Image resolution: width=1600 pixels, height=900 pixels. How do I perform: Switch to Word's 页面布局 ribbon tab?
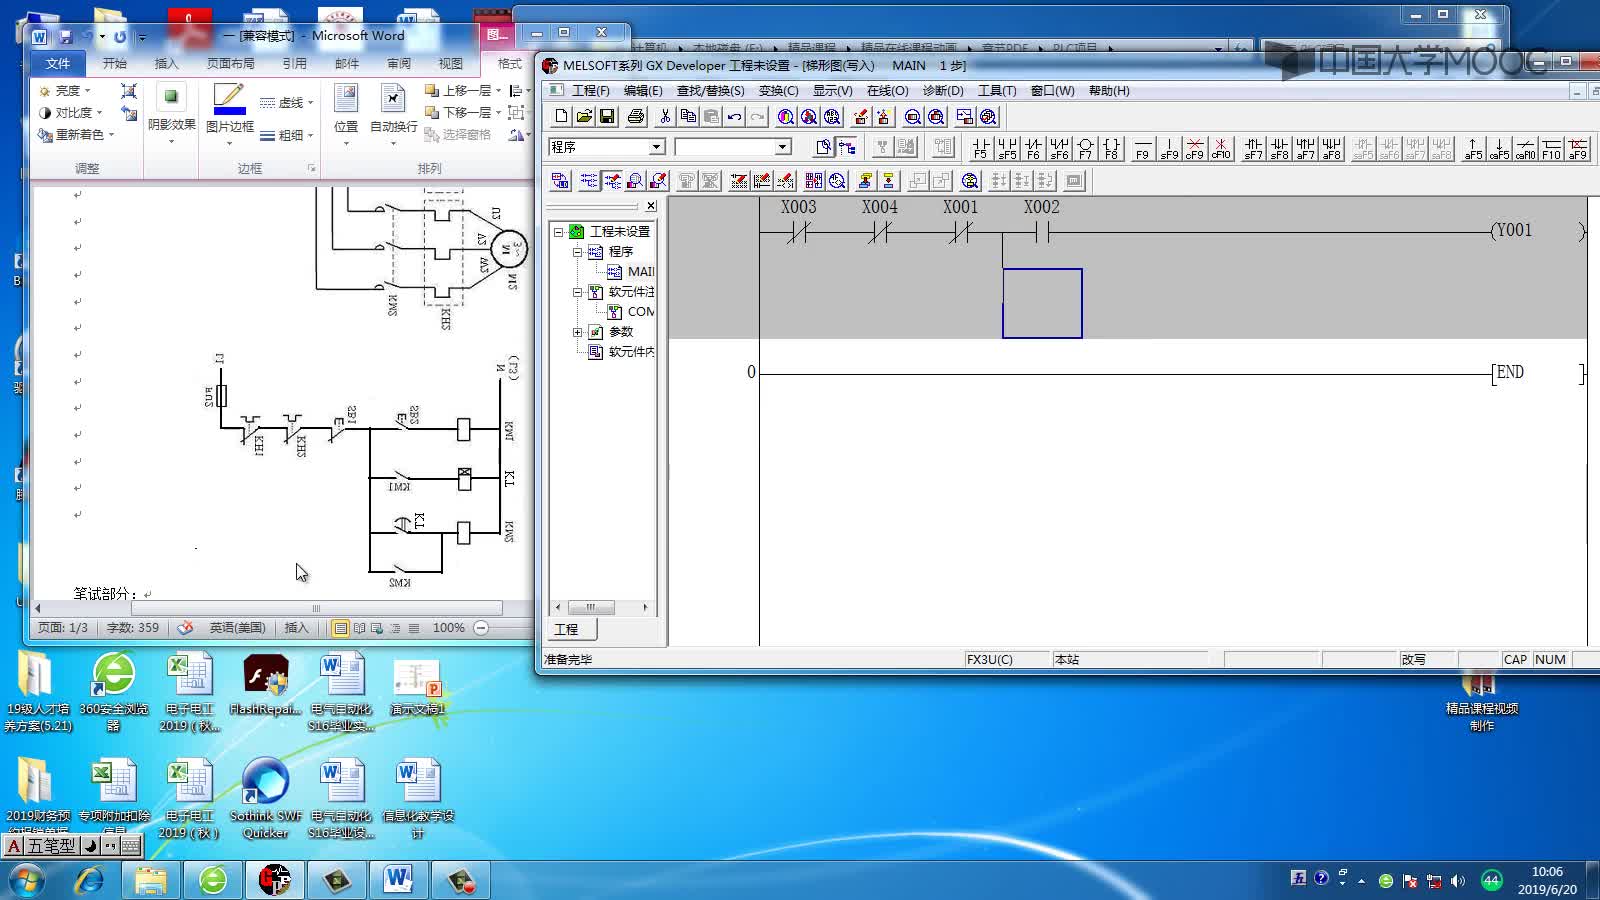(230, 63)
